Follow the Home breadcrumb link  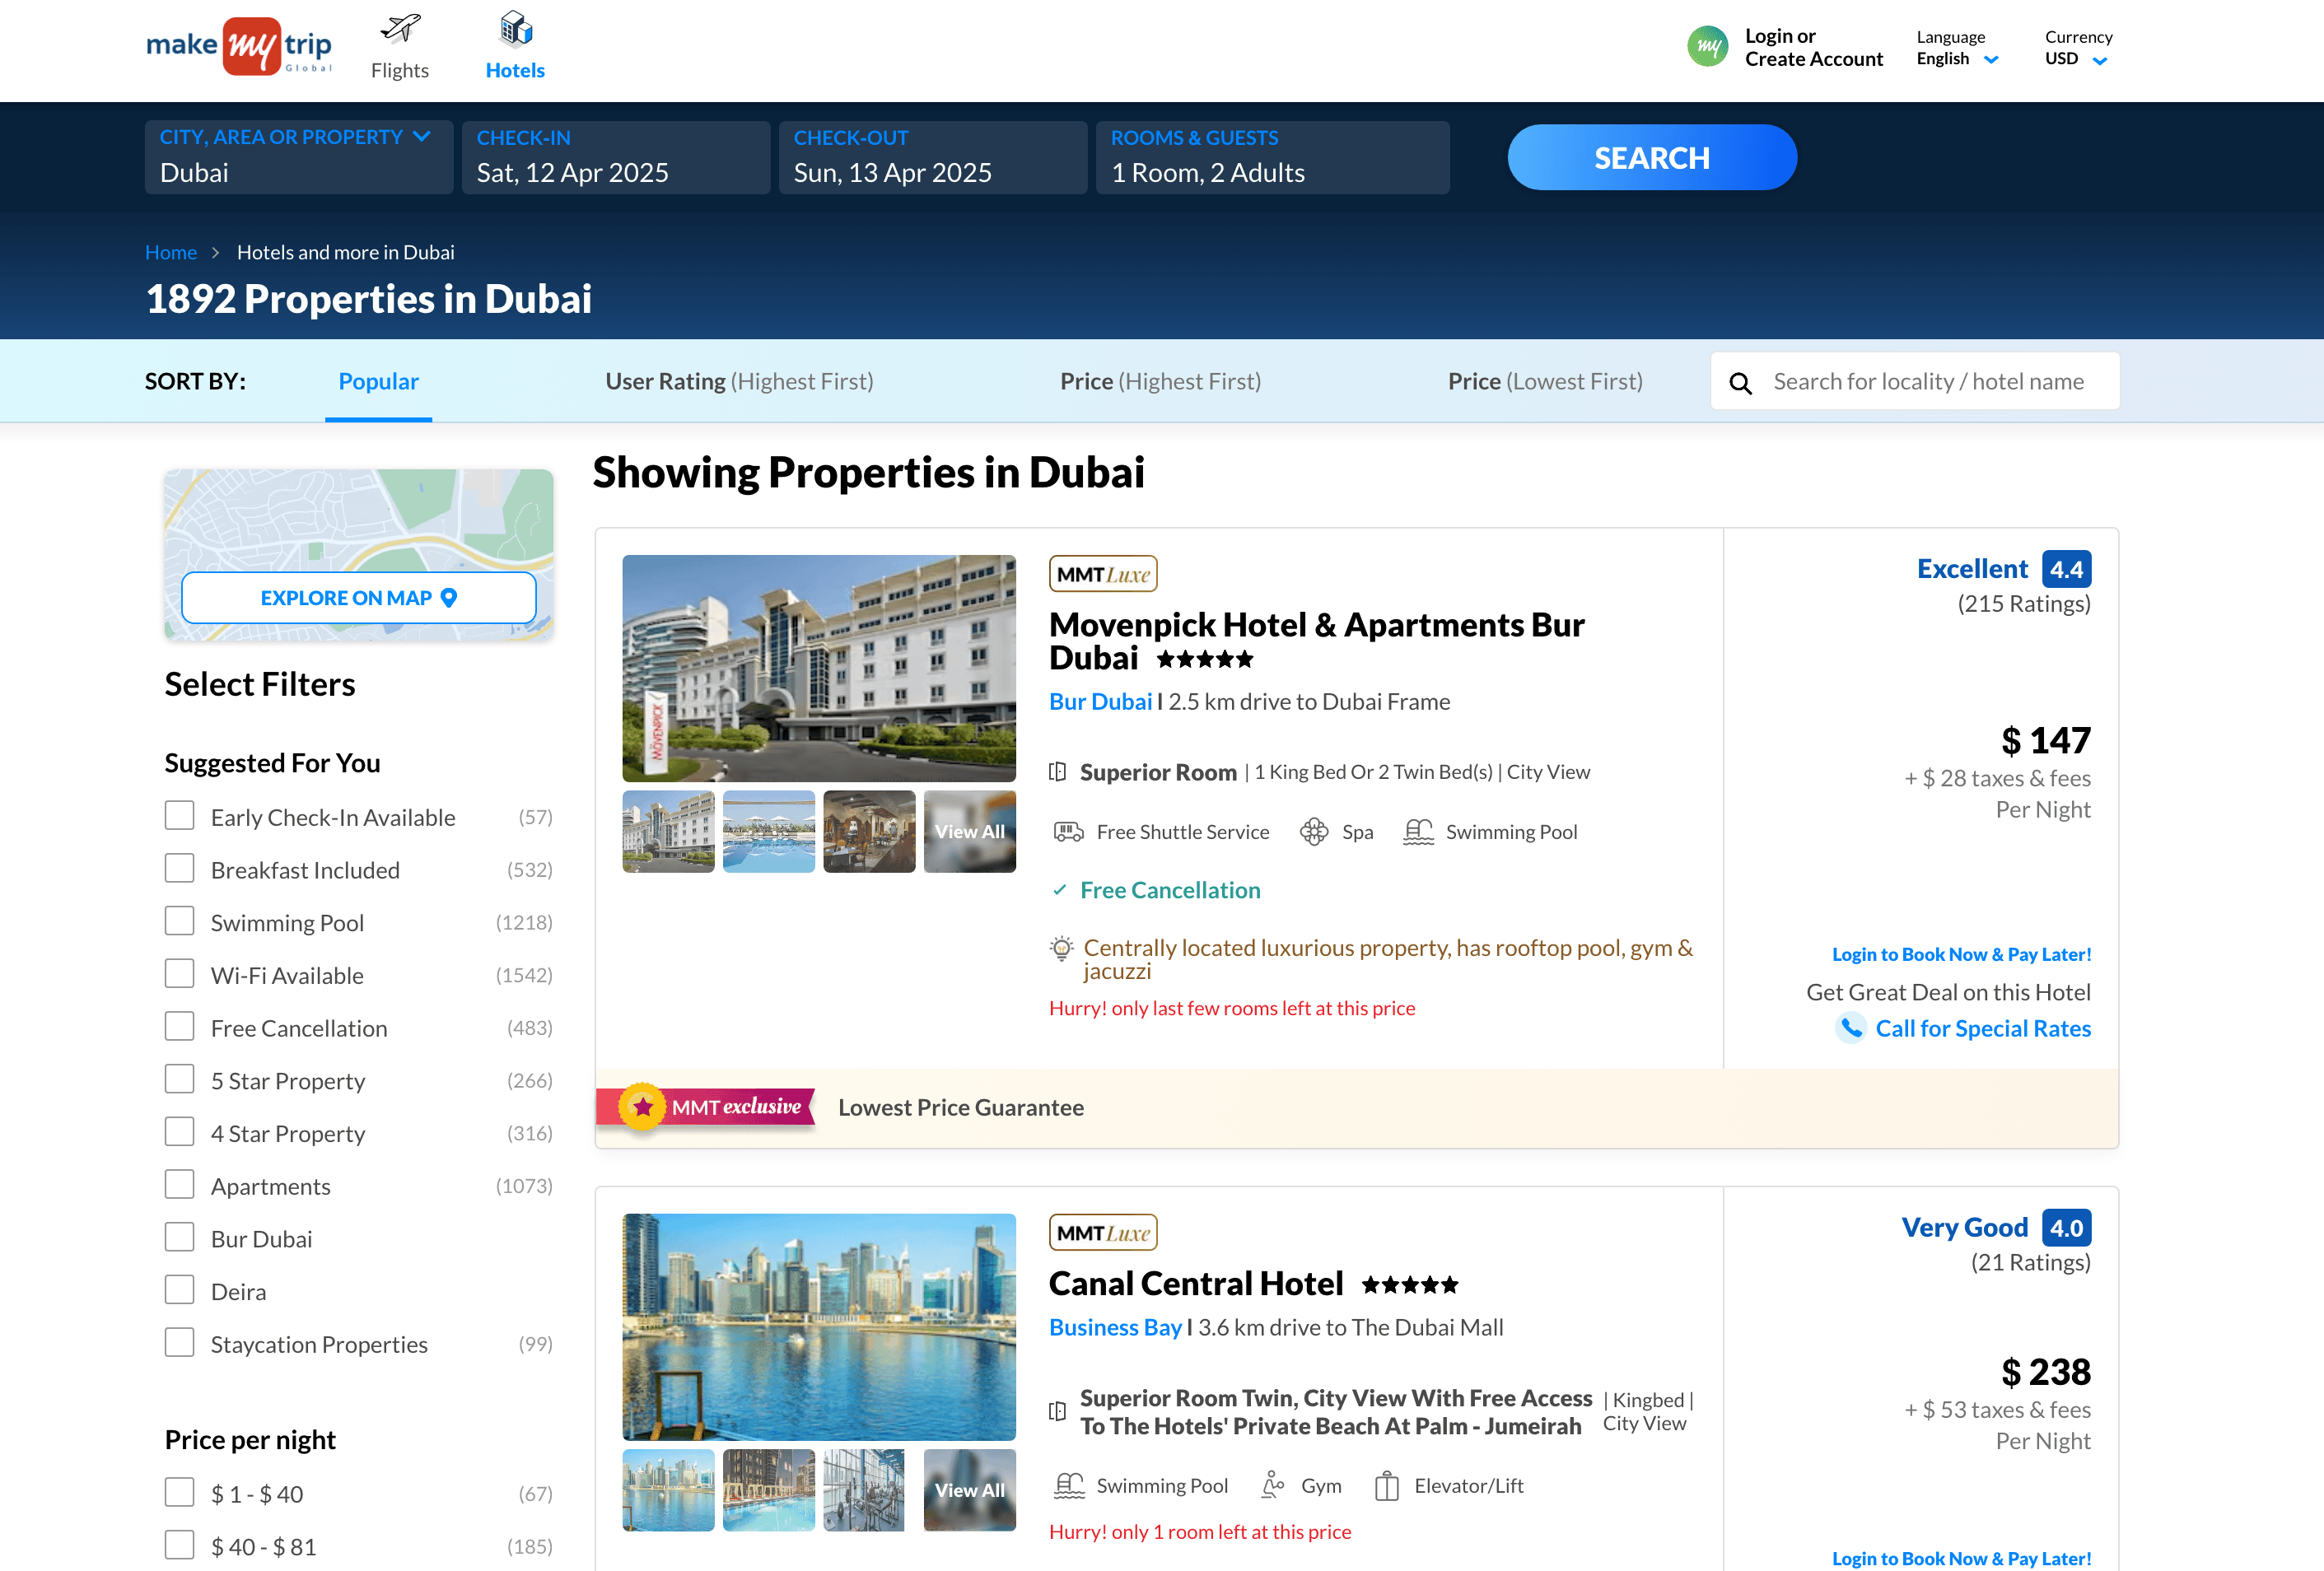171,252
